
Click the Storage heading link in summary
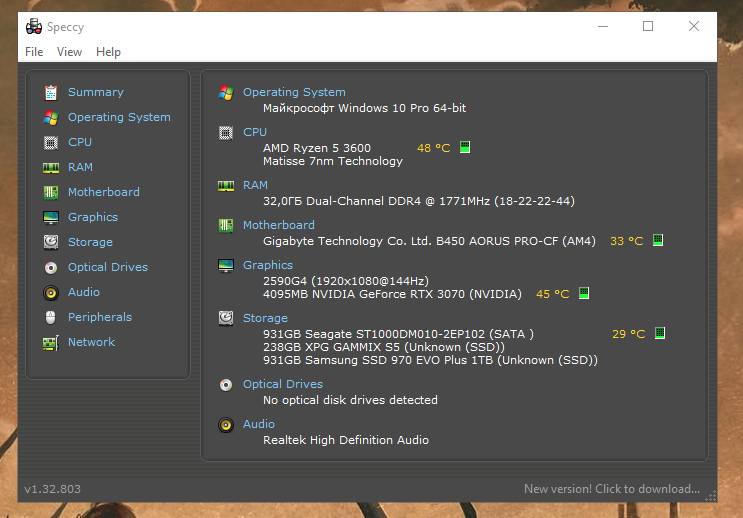click(x=265, y=318)
